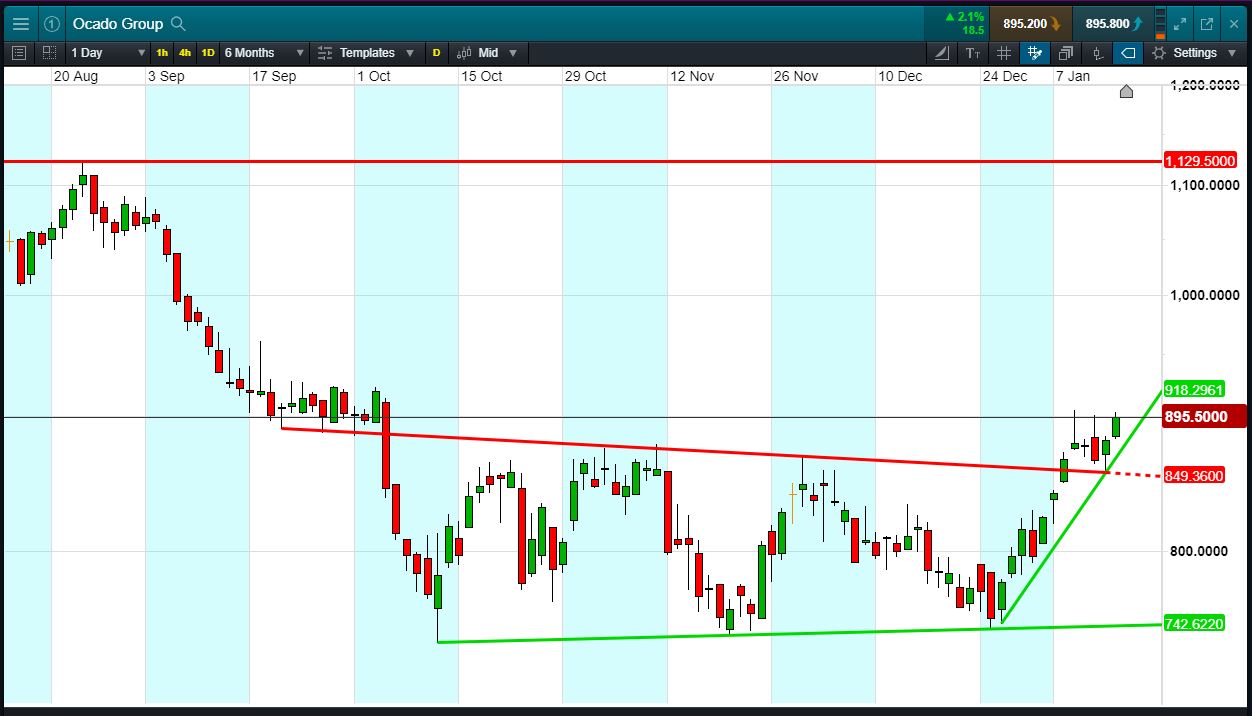Click the 7 Jan date label
This screenshot has width=1252, height=716.
coord(1073,76)
